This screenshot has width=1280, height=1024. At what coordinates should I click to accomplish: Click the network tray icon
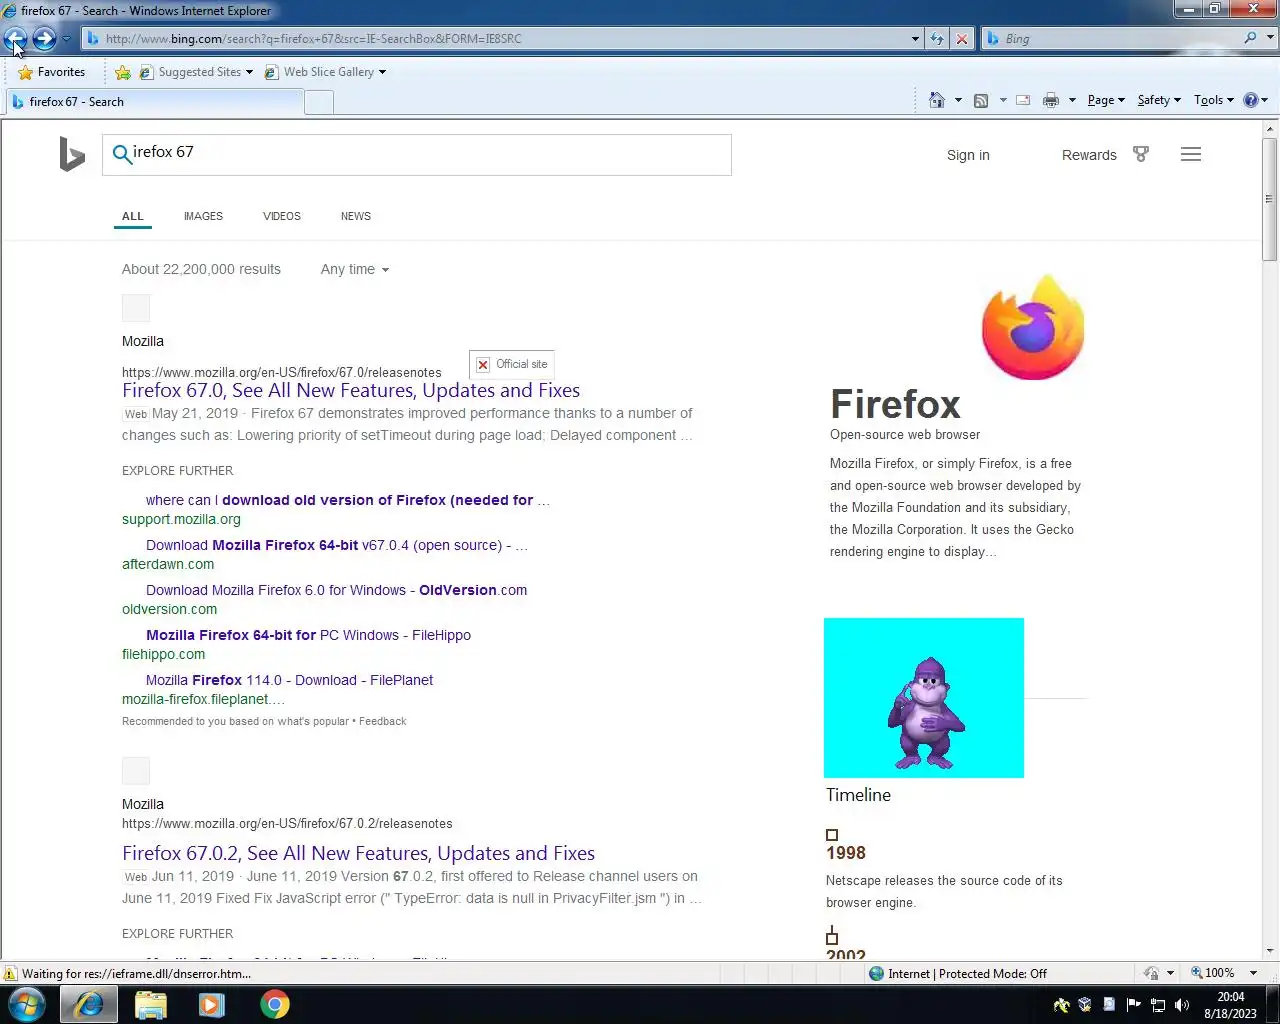coord(1158,1005)
